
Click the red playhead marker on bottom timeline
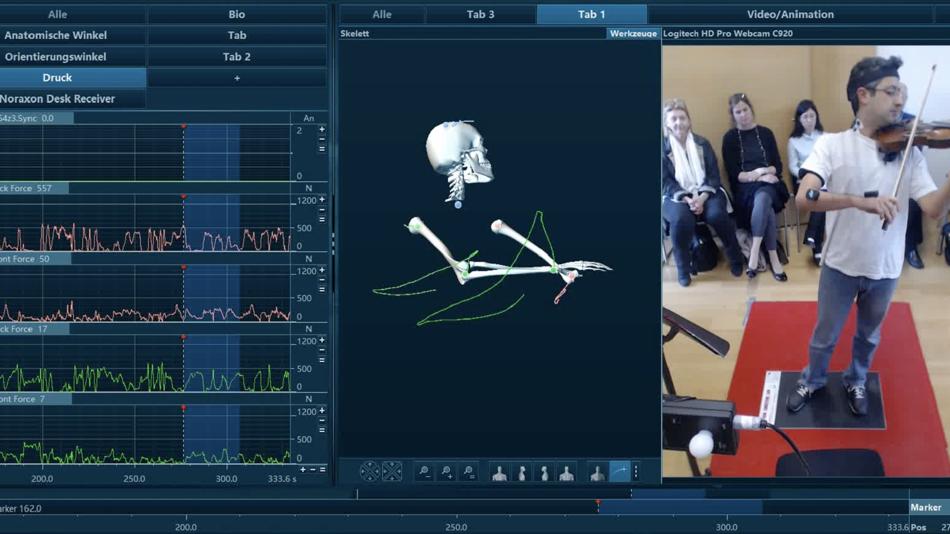coord(598,503)
